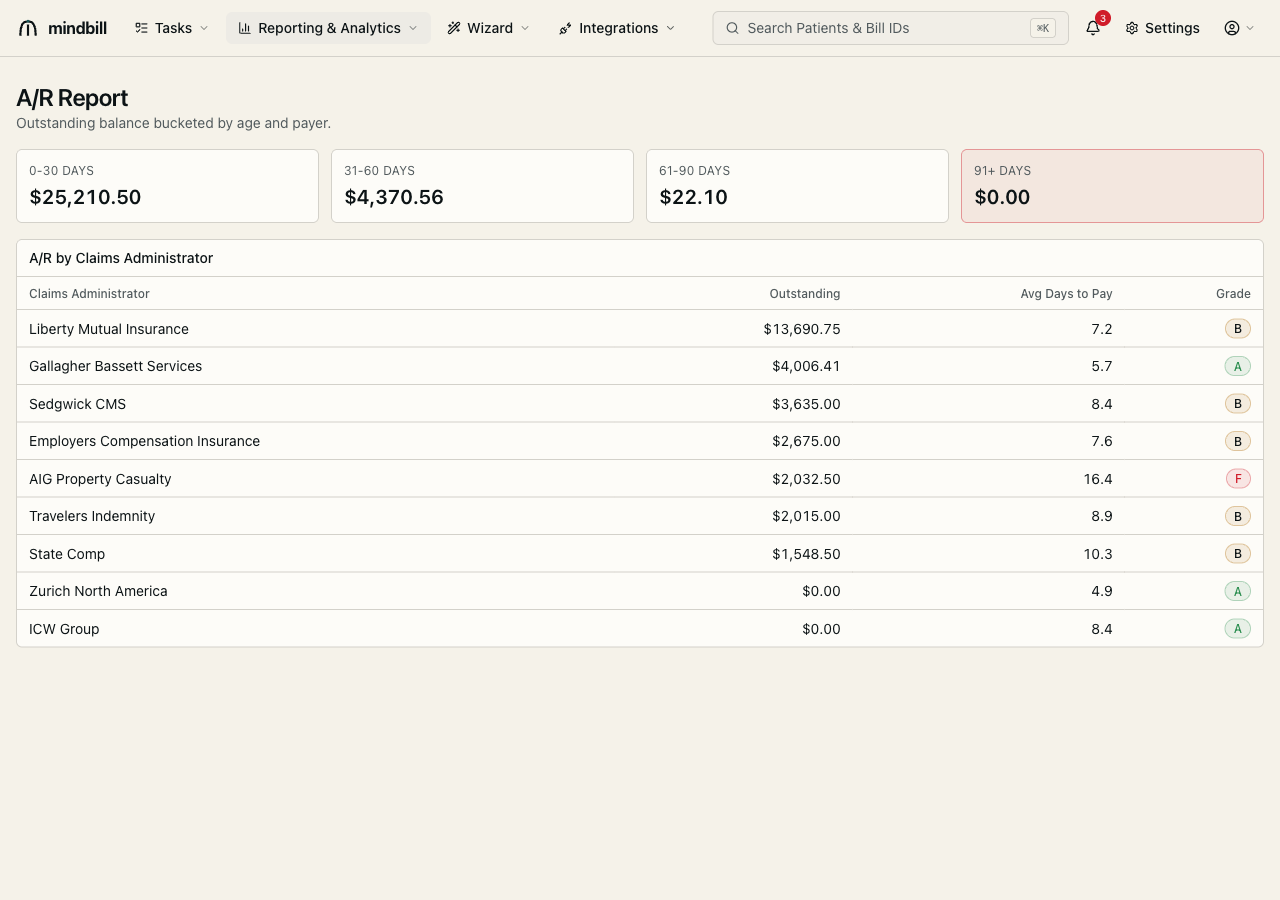
Task: Click grade B badge for Liberty Mutual Insurance
Action: 1238,329
